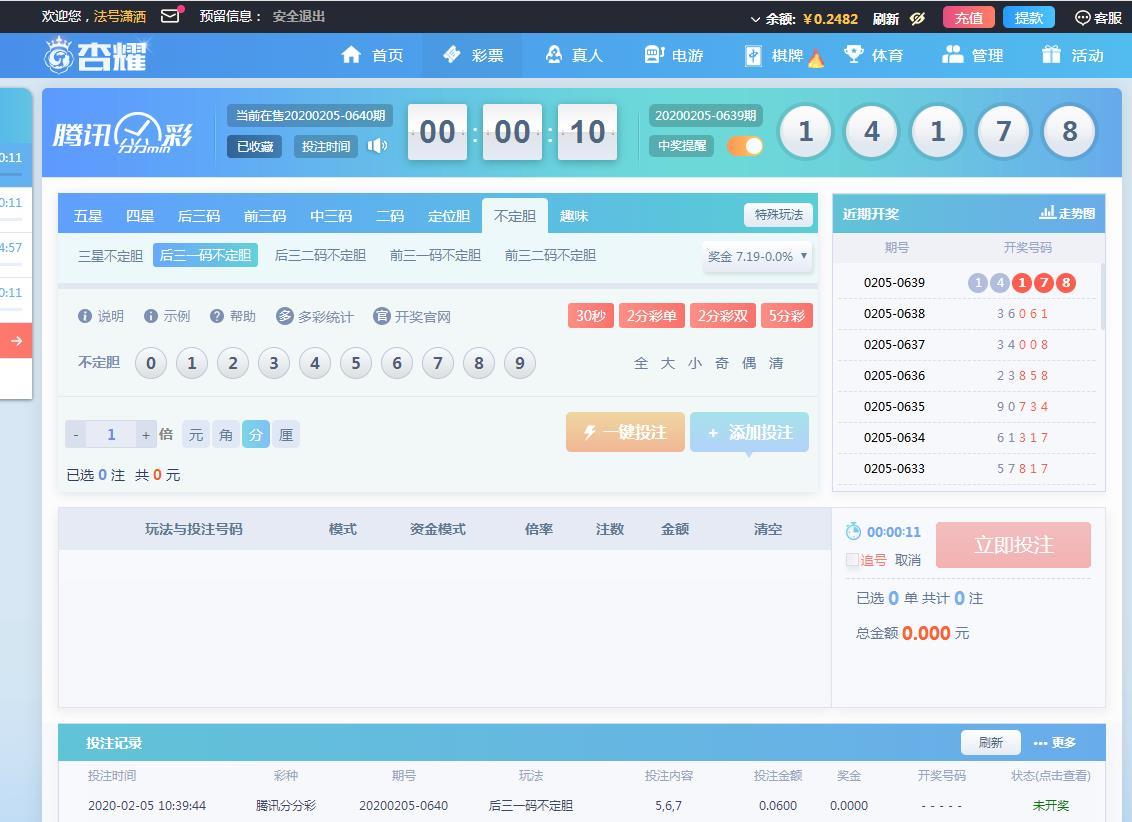Screen dimensions: 1132x822
Task: Click the 一键投注 button
Action: click(625, 432)
